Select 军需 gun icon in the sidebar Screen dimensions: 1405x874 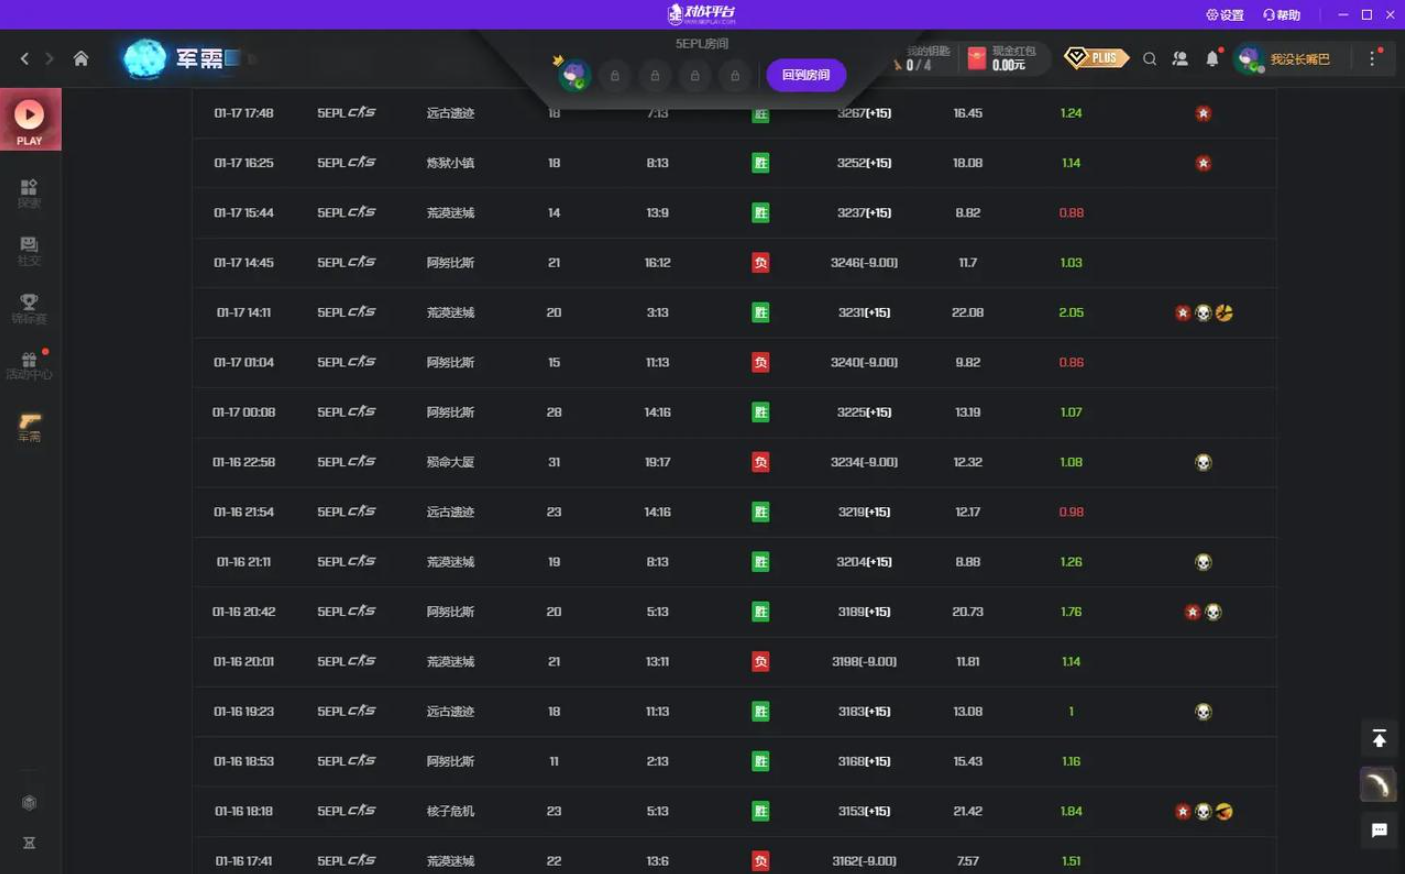[29, 427]
